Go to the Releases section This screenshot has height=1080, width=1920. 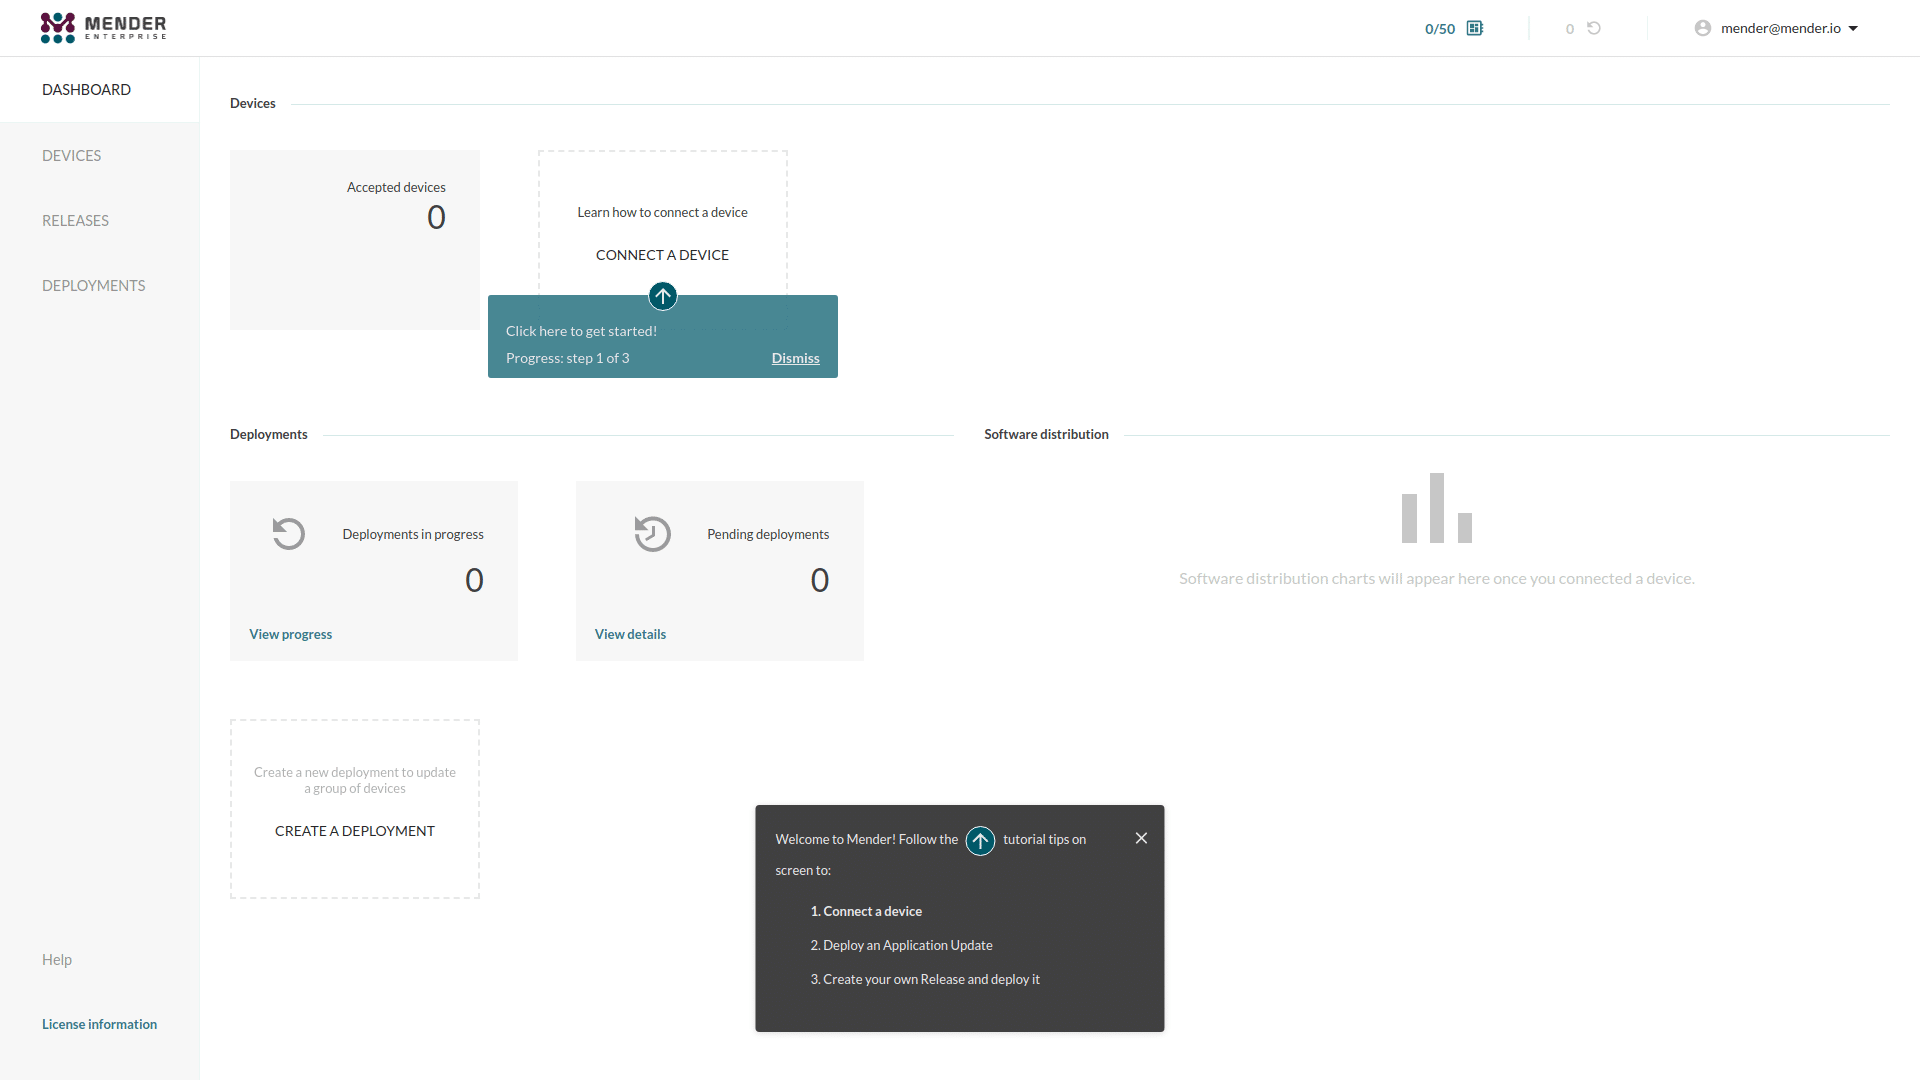[x=75, y=220]
